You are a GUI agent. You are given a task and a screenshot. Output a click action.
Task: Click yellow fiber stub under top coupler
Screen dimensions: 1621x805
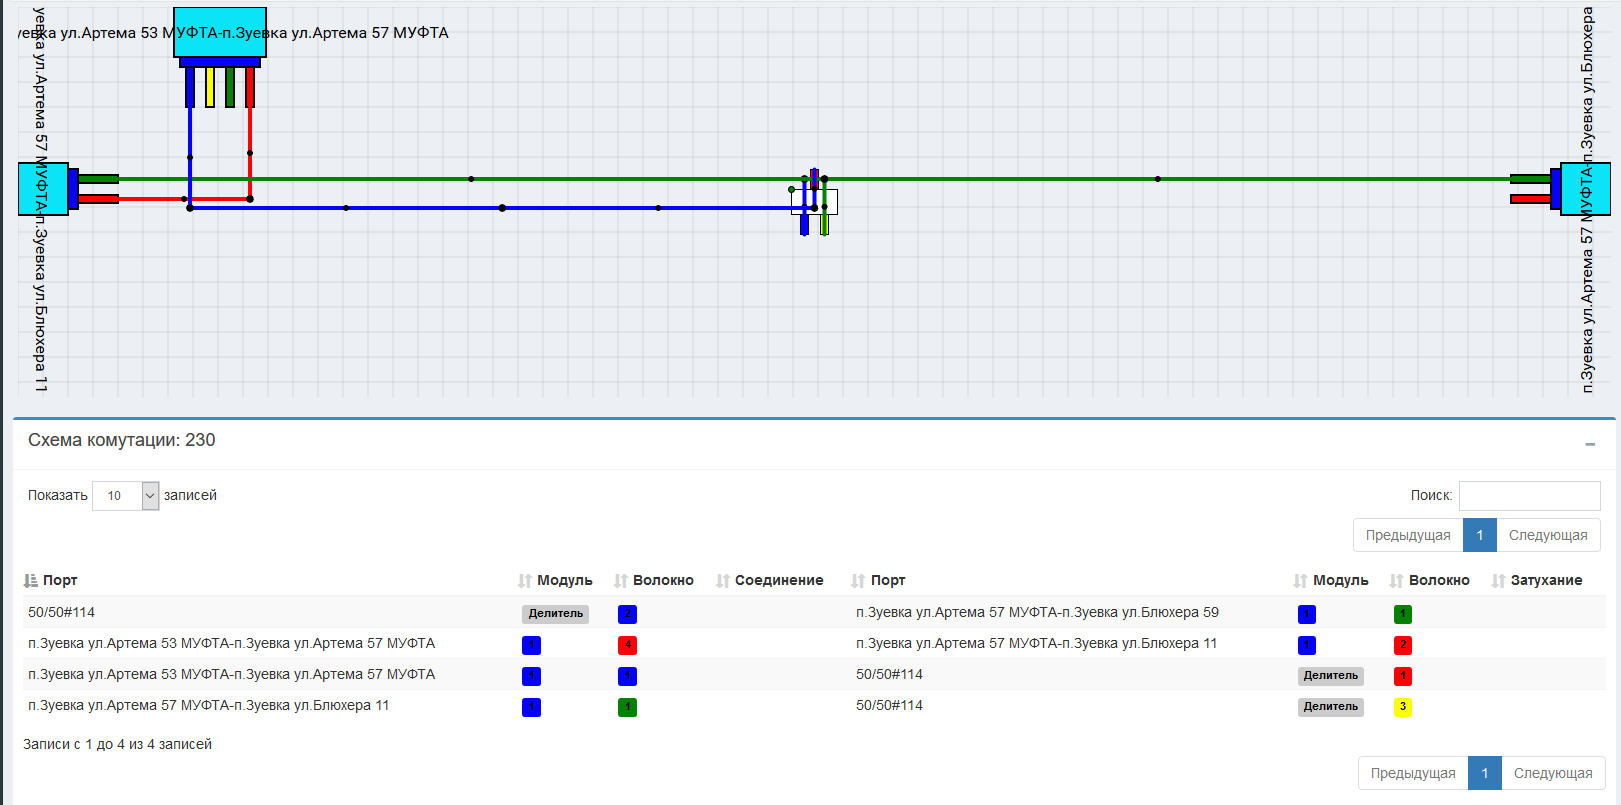[210, 87]
